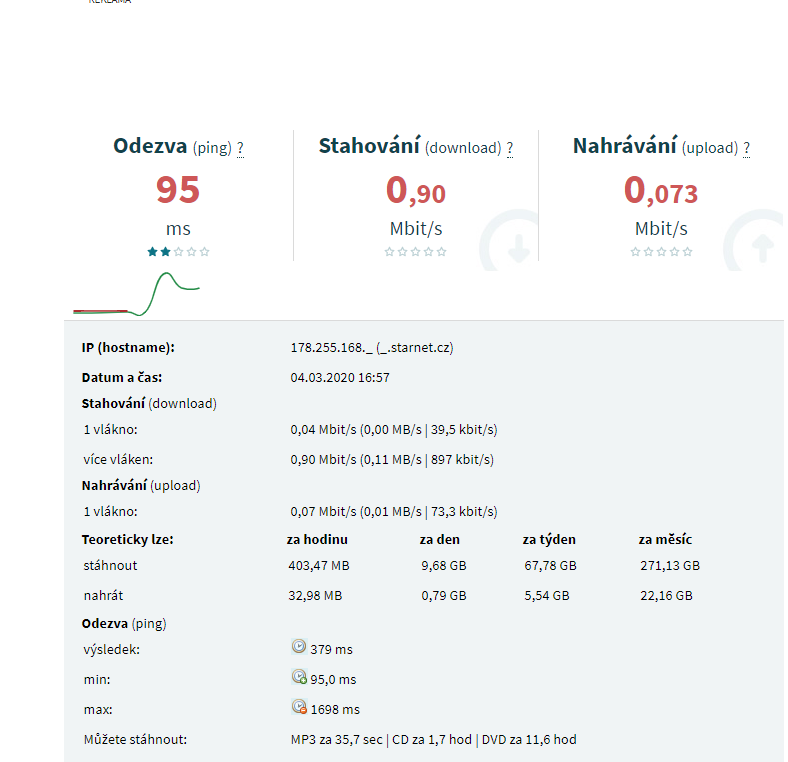Click the 0,073 Mbit/s upload value
This screenshot has width=788, height=762.
(661, 190)
